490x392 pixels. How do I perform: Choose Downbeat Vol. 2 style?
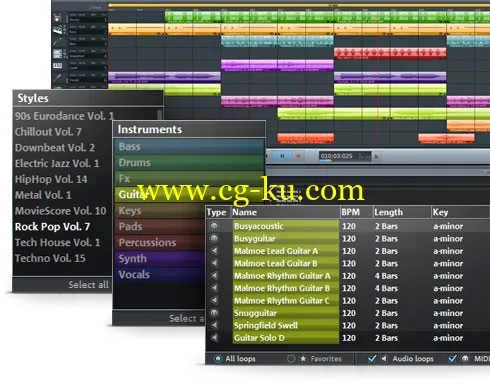[x=55, y=147]
